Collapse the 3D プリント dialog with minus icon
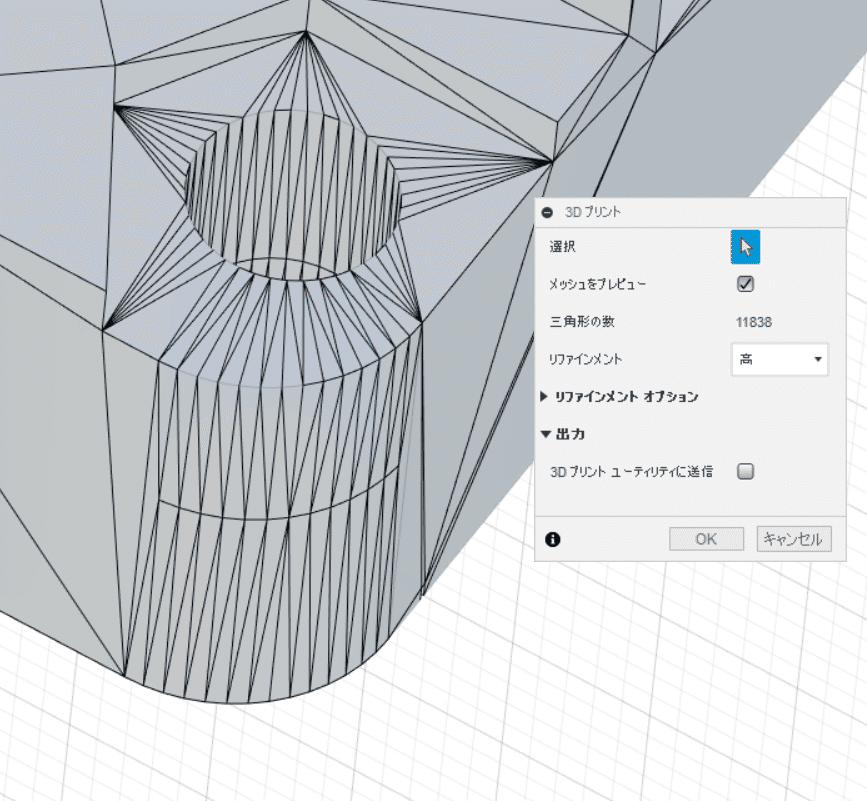This screenshot has height=801, width=867. (547, 212)
